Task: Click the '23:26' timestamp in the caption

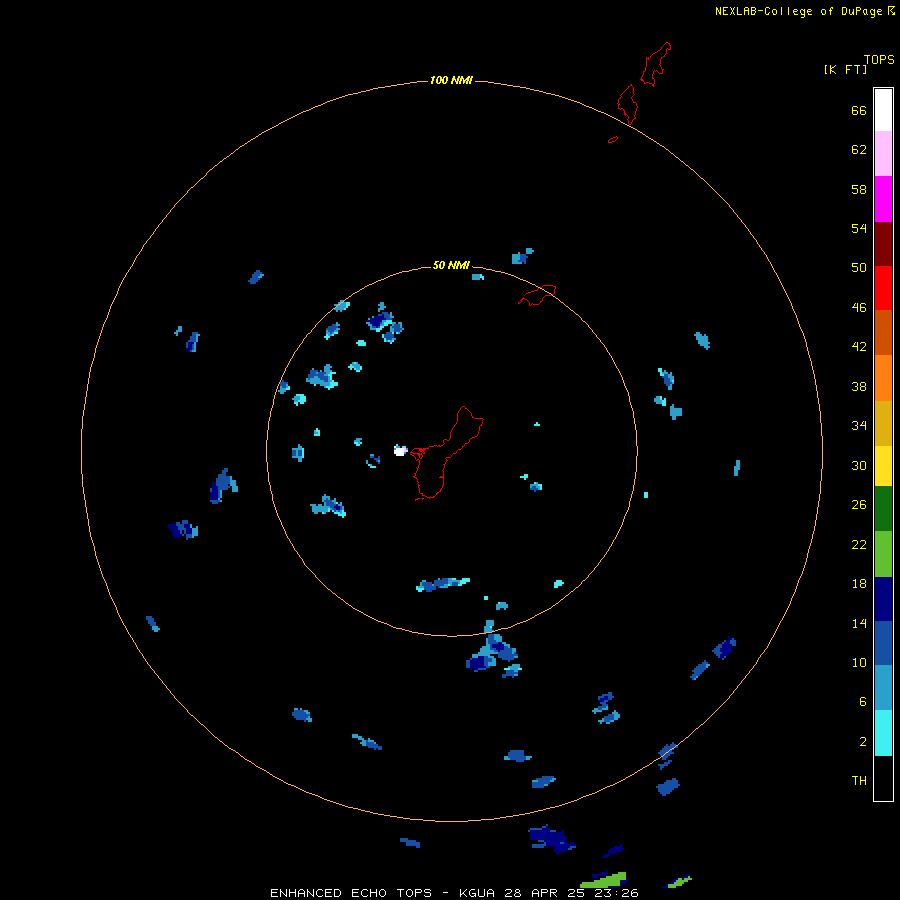Action: tap(617, 893)
